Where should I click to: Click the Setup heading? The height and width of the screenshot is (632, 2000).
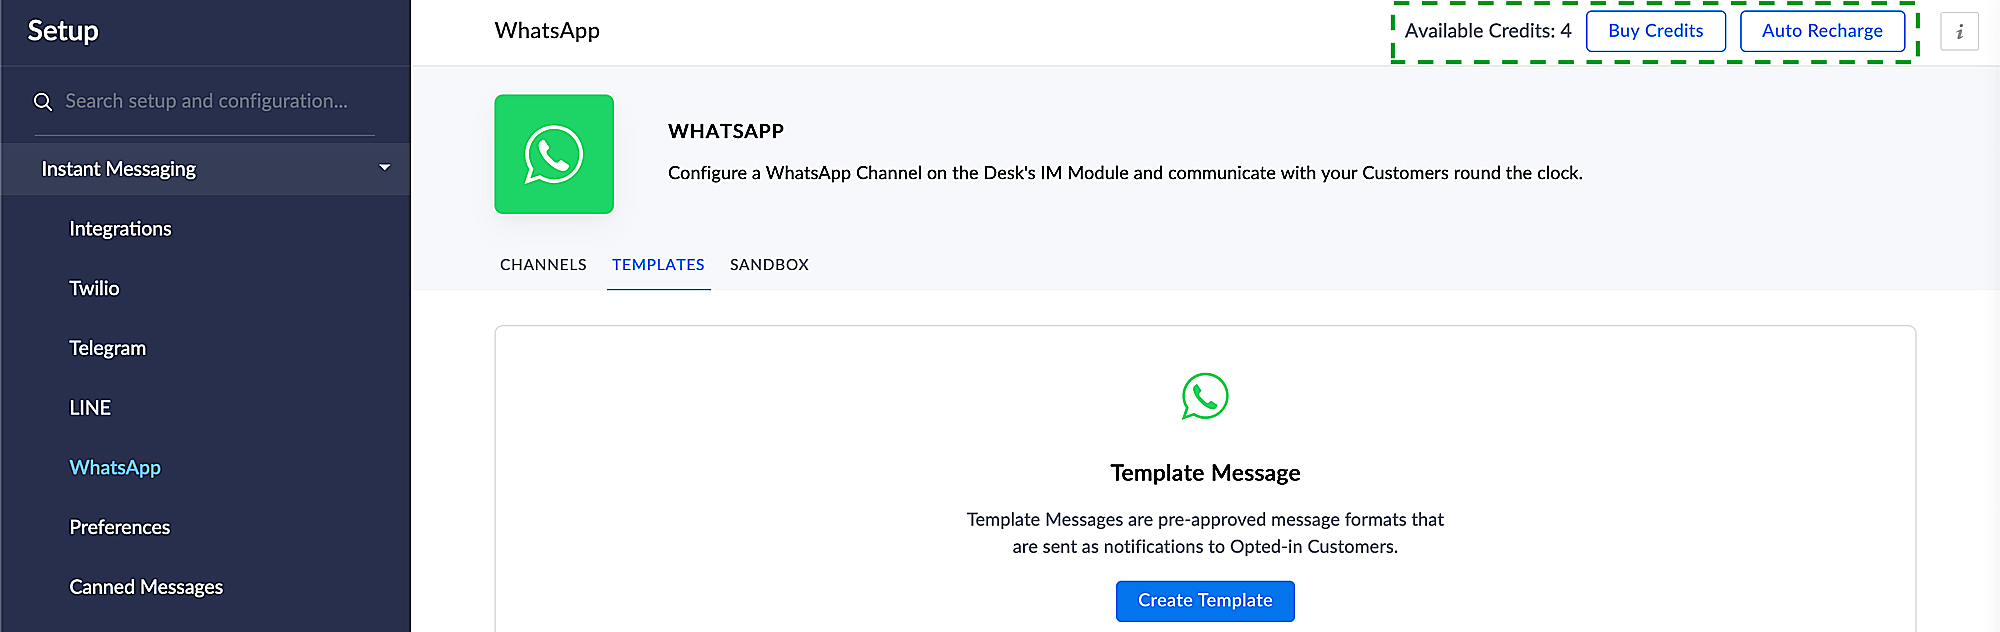coord(63,31)
